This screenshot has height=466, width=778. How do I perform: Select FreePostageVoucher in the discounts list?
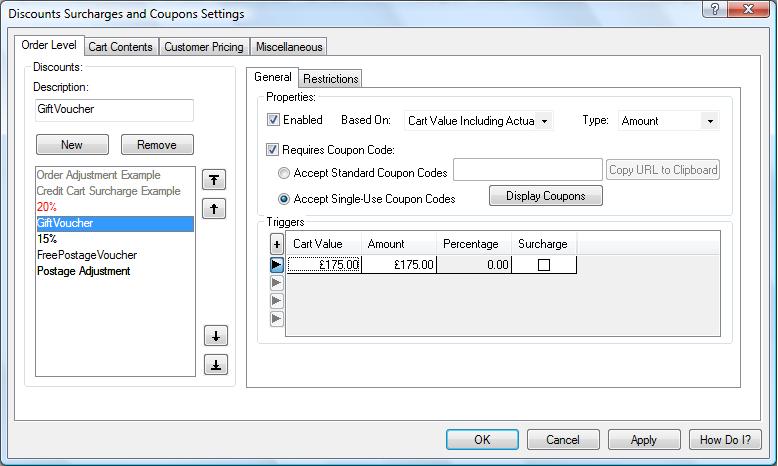[87, 255]
